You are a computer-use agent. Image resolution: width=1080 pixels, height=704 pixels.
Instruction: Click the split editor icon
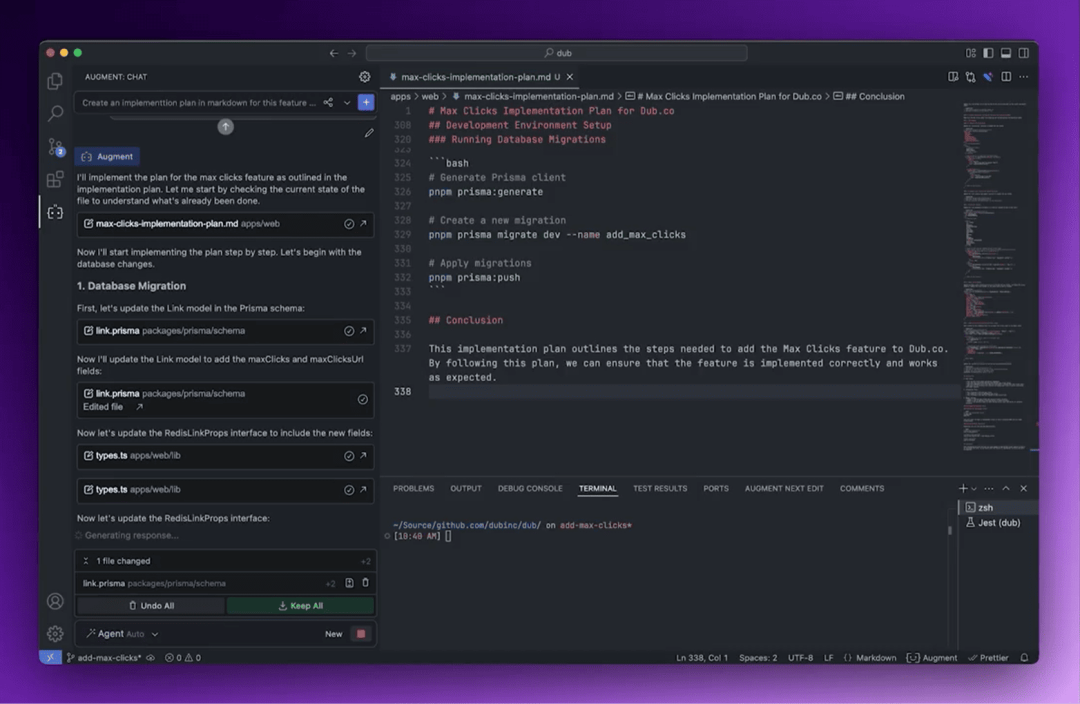tap(1006, 77)
